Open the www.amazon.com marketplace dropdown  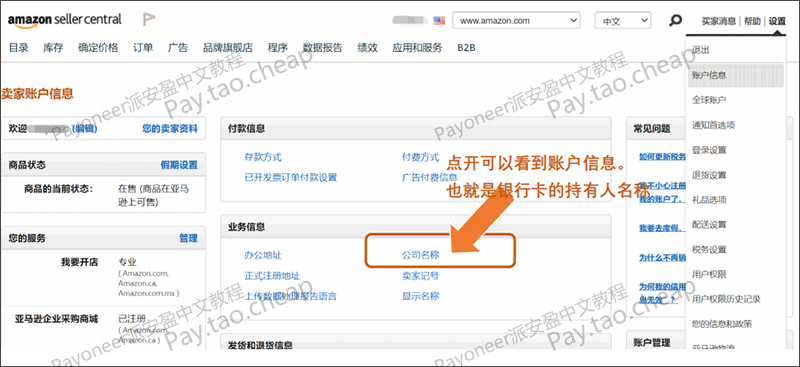pos(516,21)
